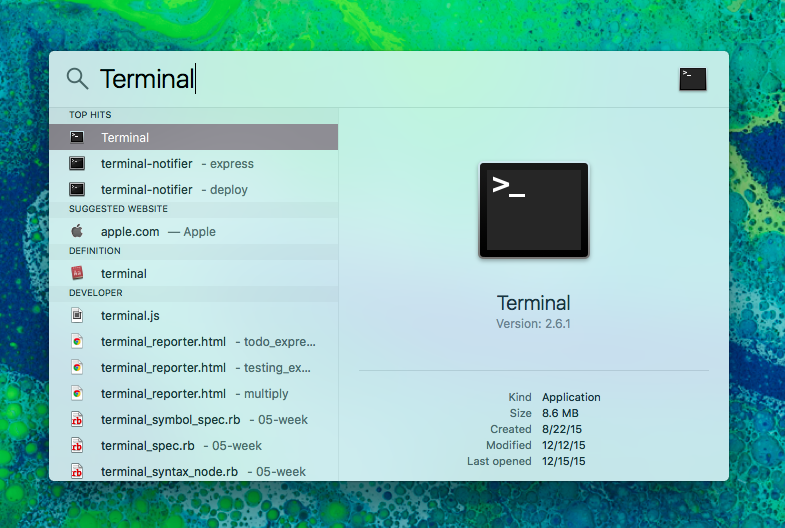The height and width of the screenshot is (528, 785).
Task: Click the Kind Application value
Action: click(571, 397)
